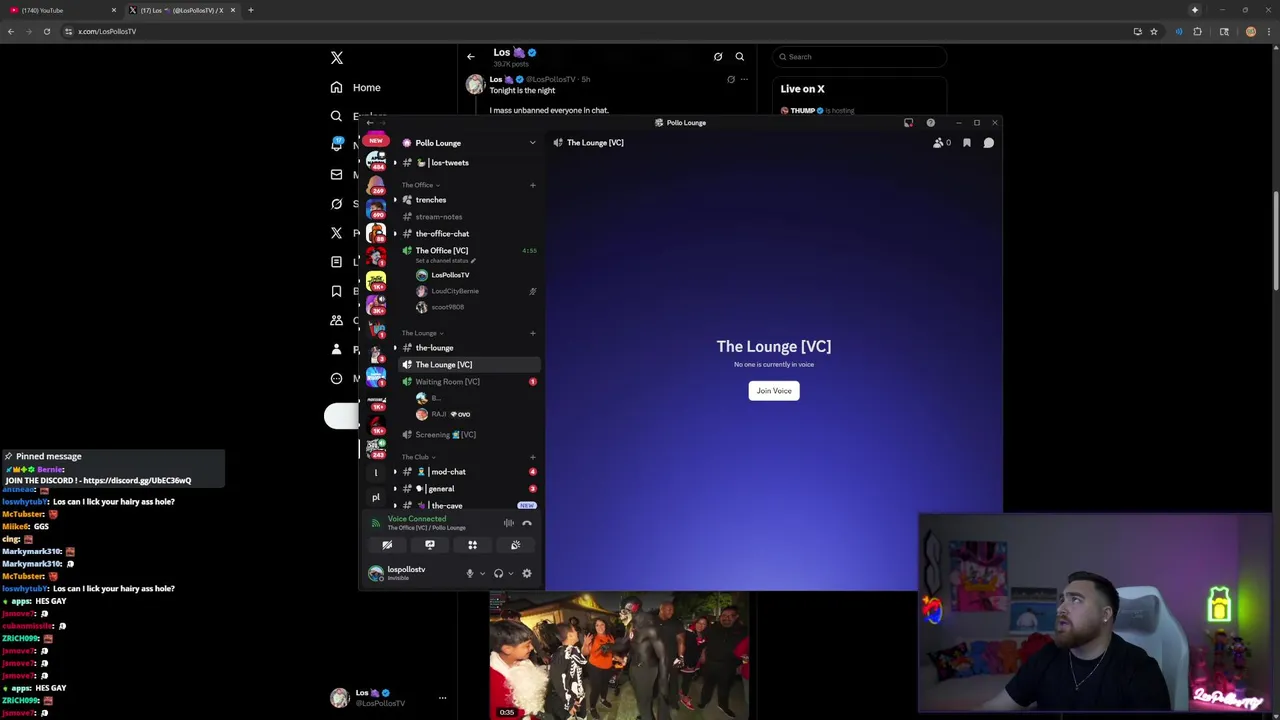Open the 'pl' server icon
The width and height of the screenshot is (1280, 720).
coord(376,497)
